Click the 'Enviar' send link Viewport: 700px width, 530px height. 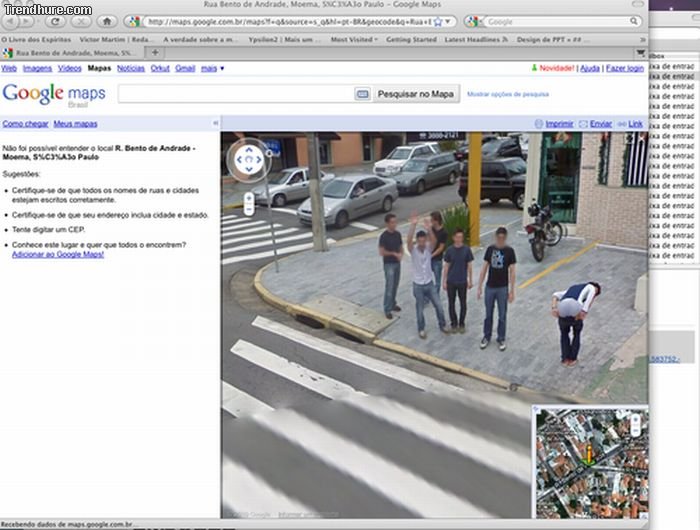(x=600, y=124)
